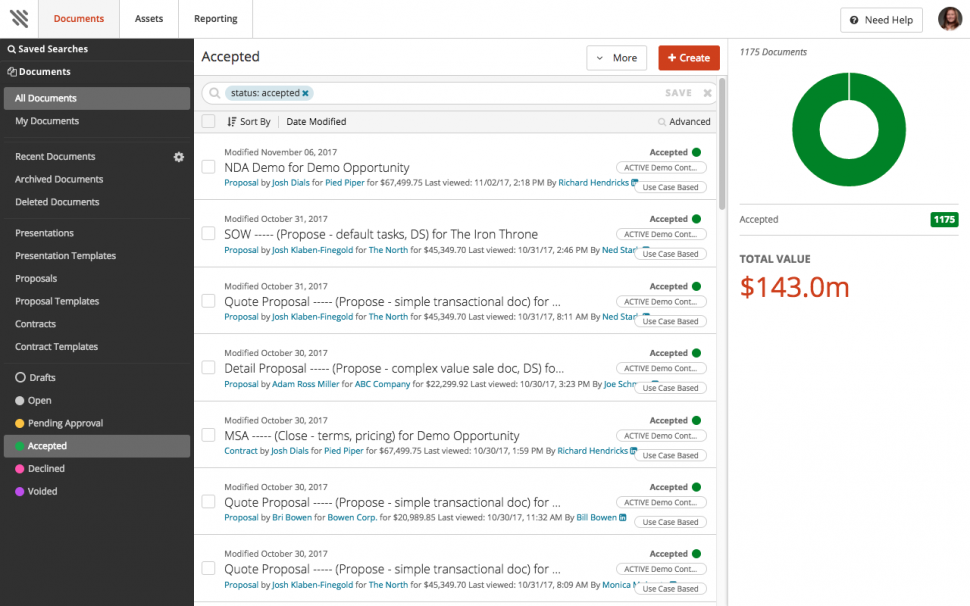Viewport: 970px width, 606px height.
Task: Open Recent Documents settings gear
Action: [x=179, y=157]
